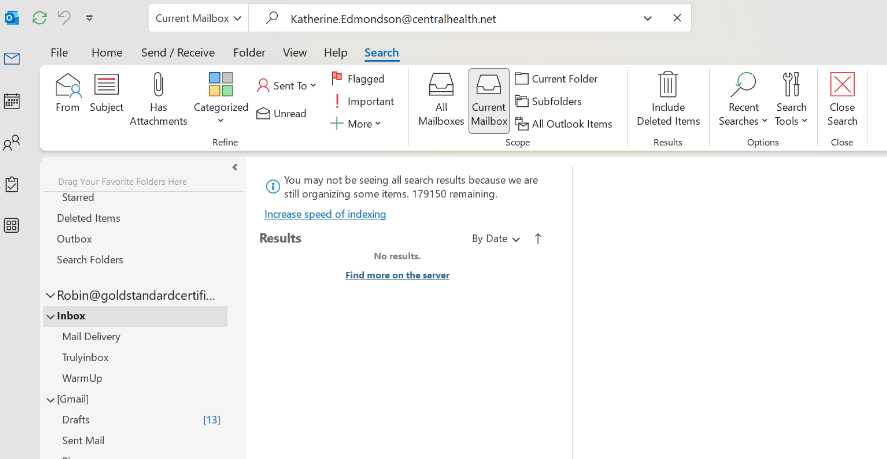
Task: Open the Tasks module in left sidebar
Action: [12, 185]
